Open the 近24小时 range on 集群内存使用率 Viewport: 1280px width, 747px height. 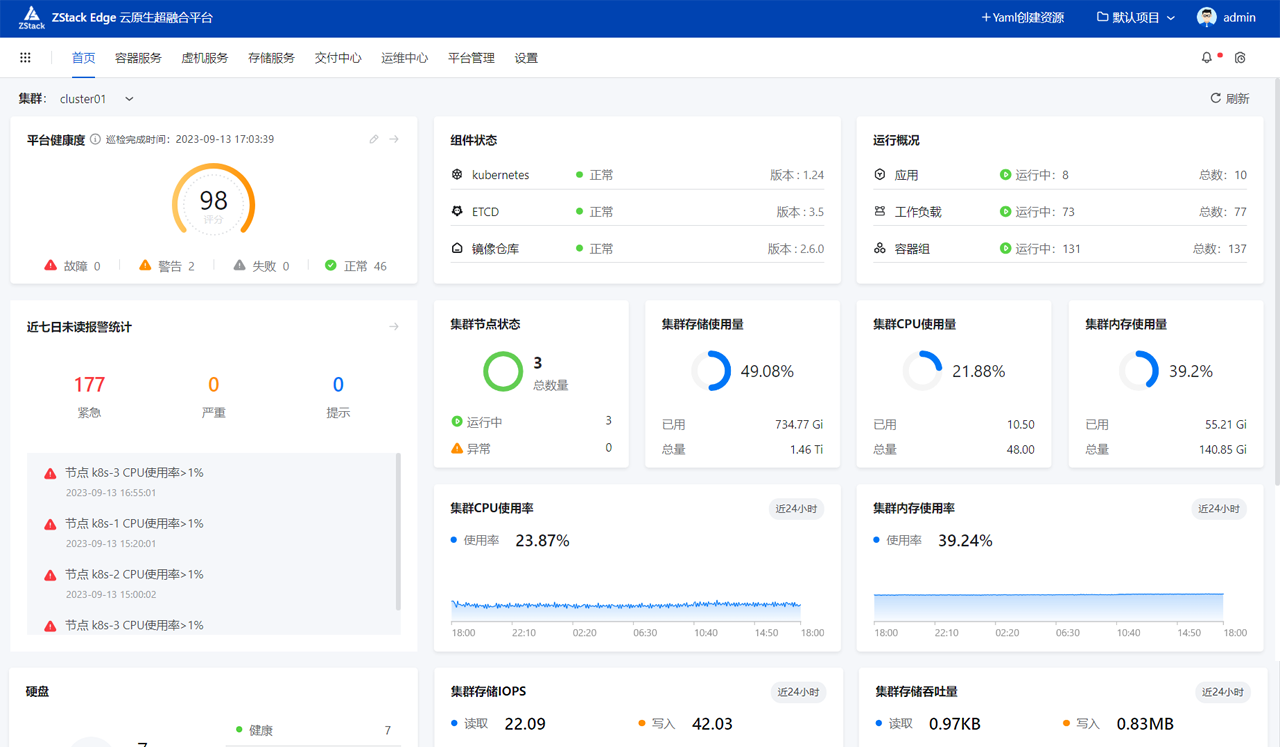click(1219, 508)
